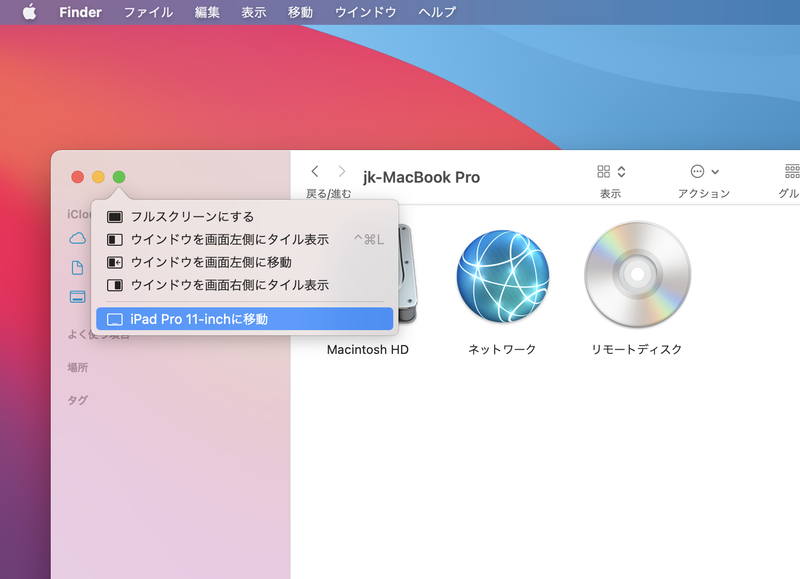
Task: Select the リモートディスク disc icon
Action: coord(639,275)
